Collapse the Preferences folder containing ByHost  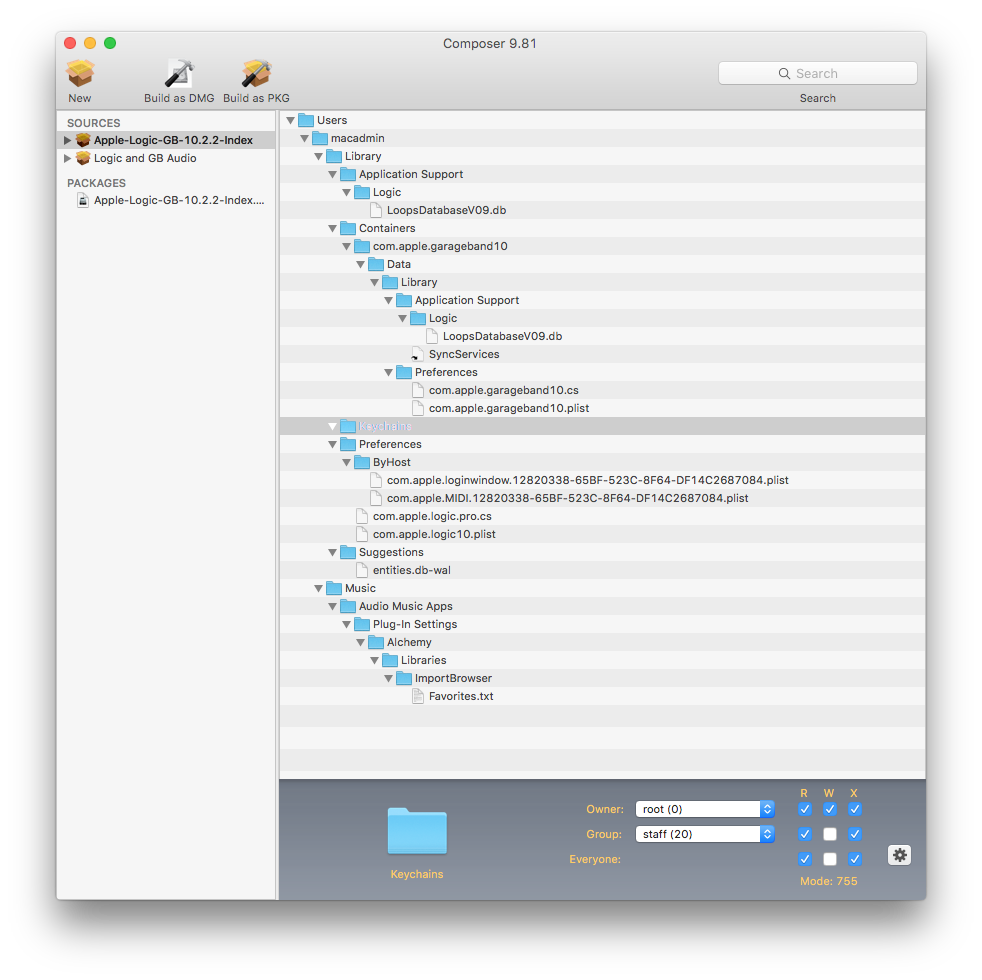pos(333,445)
